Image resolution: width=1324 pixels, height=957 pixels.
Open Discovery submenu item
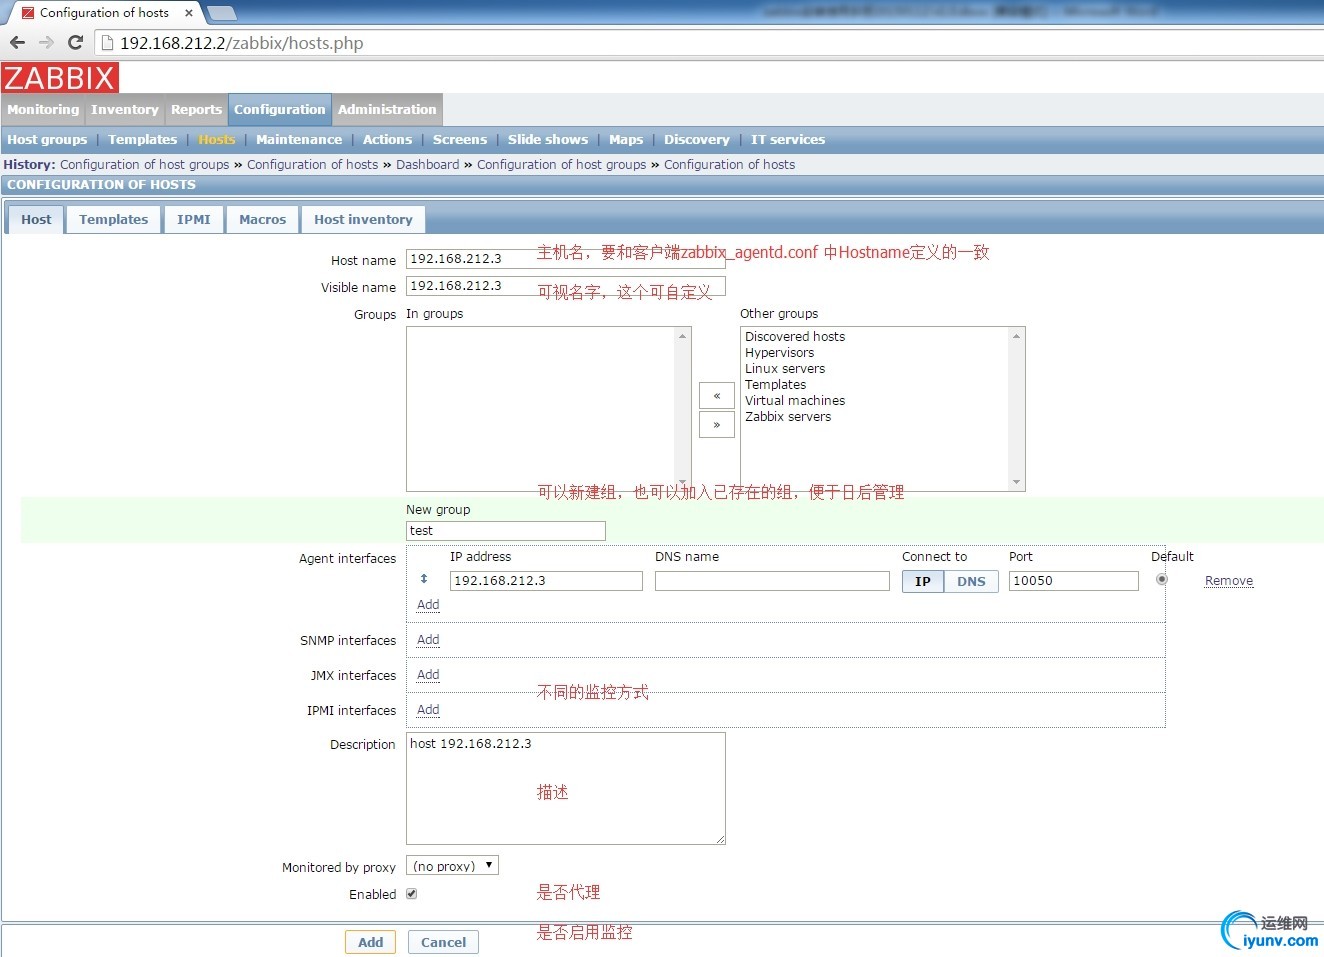697,140
